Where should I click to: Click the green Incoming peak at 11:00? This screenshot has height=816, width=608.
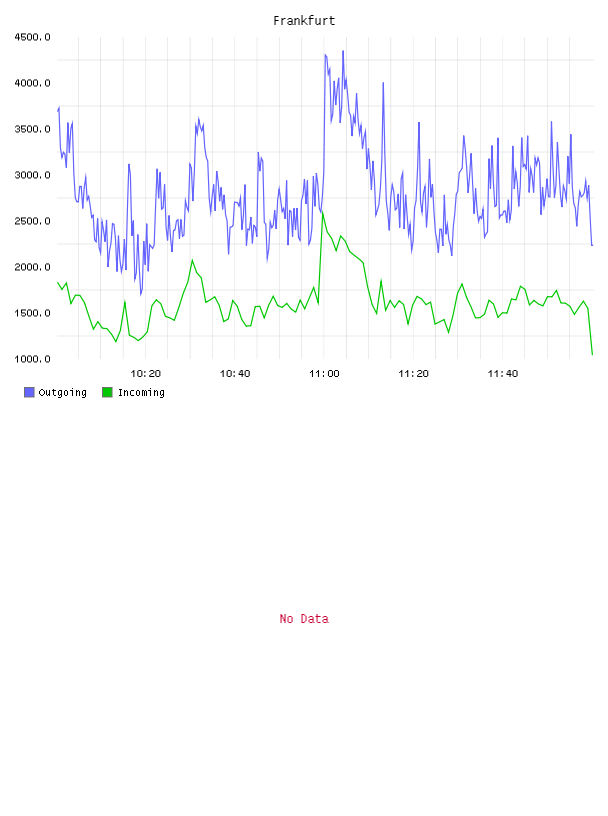[323, 212]
